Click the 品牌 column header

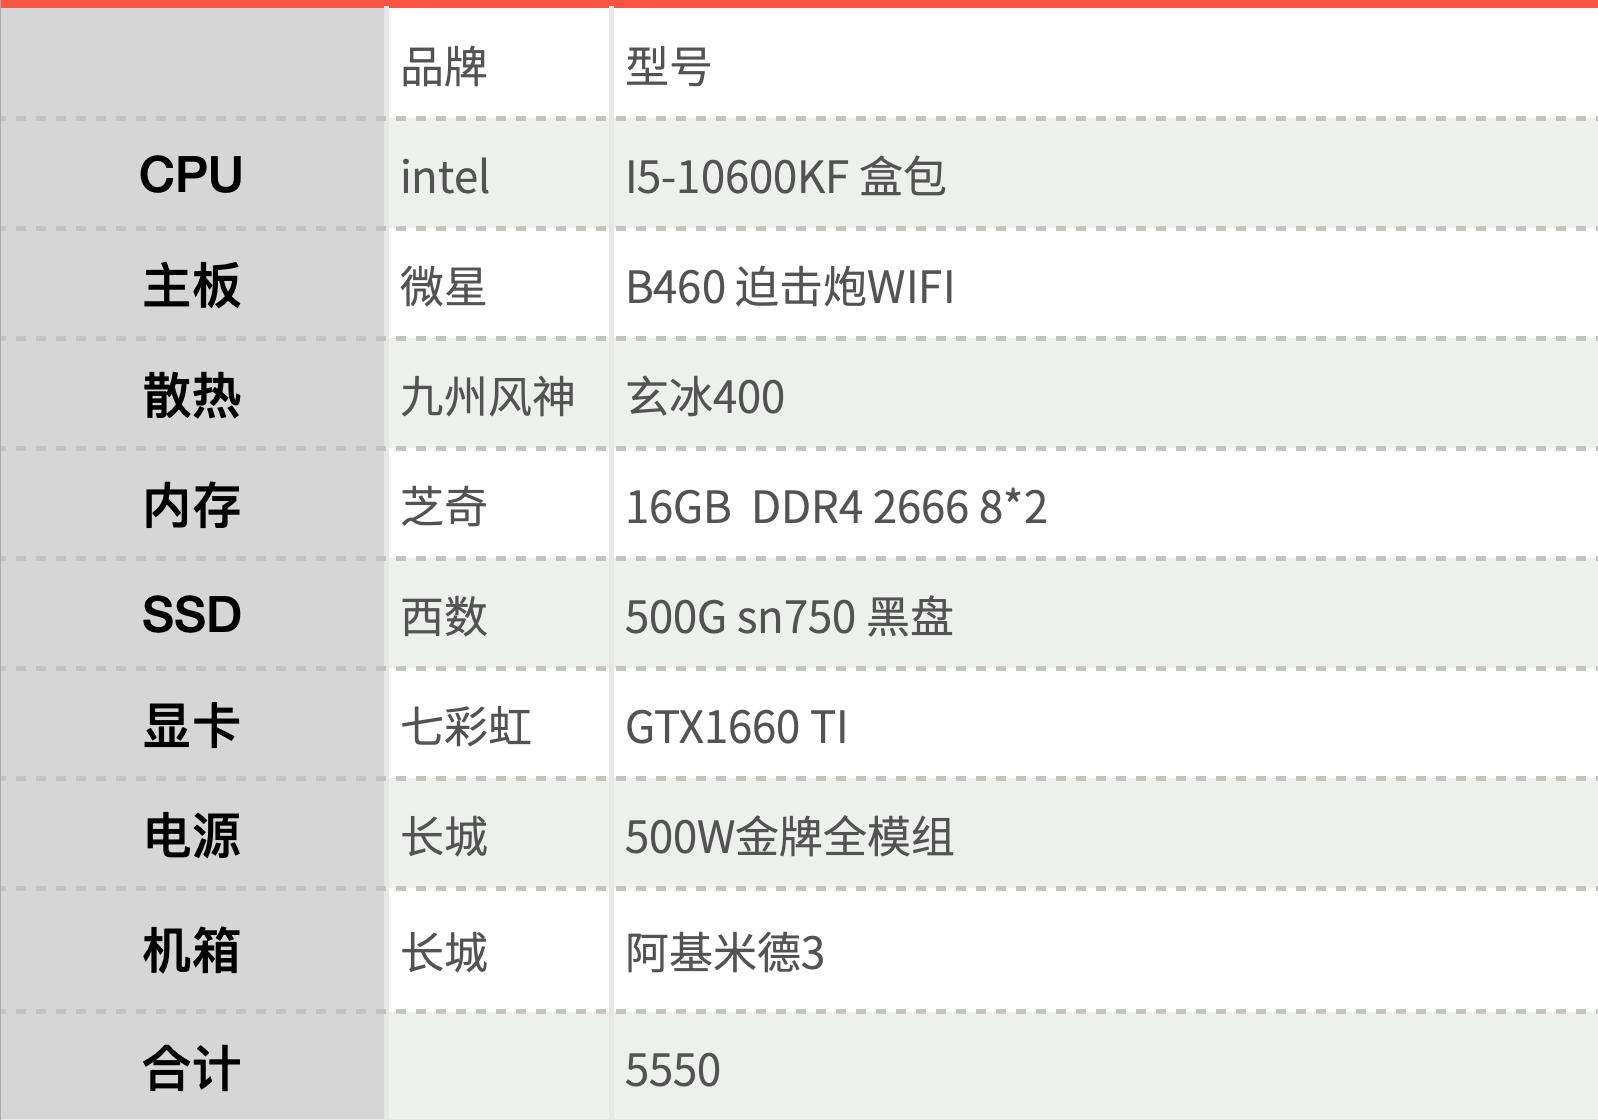pos(444,67)
